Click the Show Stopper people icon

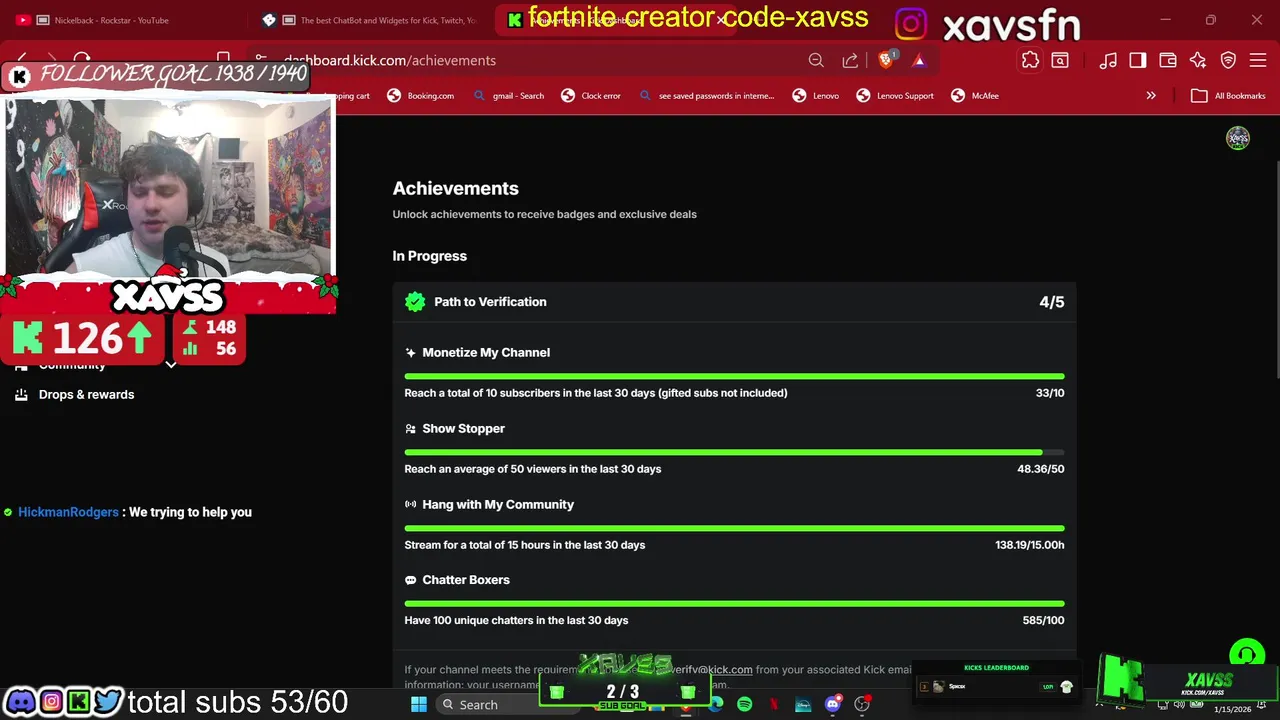410,429
